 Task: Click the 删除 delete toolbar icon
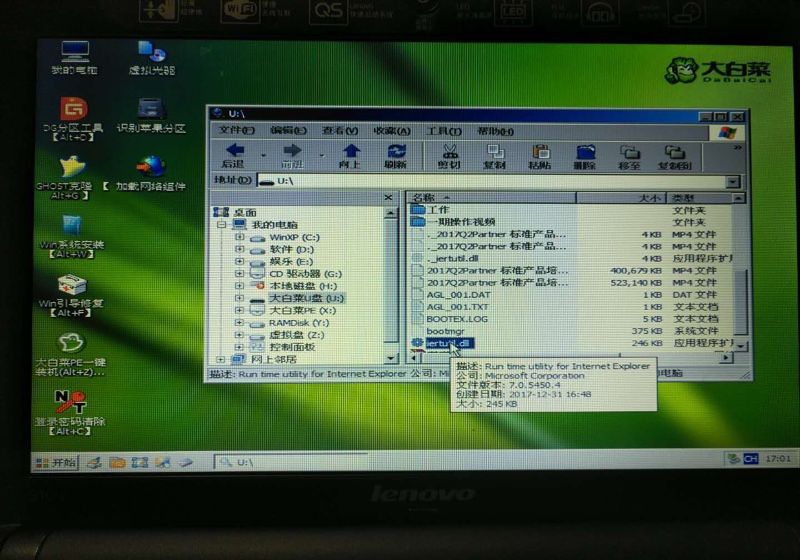click(x=585, y=156)
